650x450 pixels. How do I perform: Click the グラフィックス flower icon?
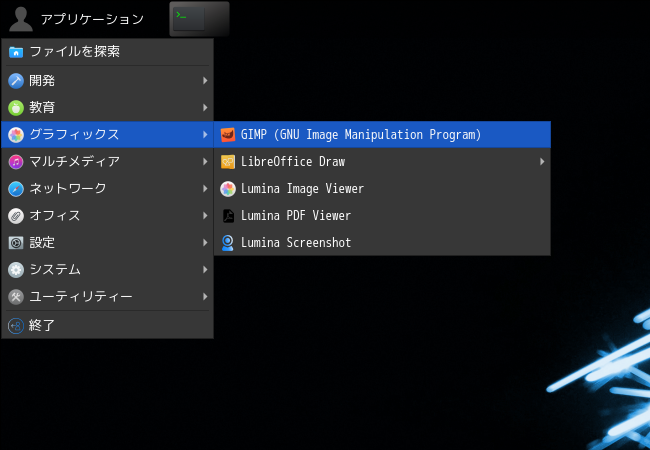pyautogui.click(x=16, y=135)
